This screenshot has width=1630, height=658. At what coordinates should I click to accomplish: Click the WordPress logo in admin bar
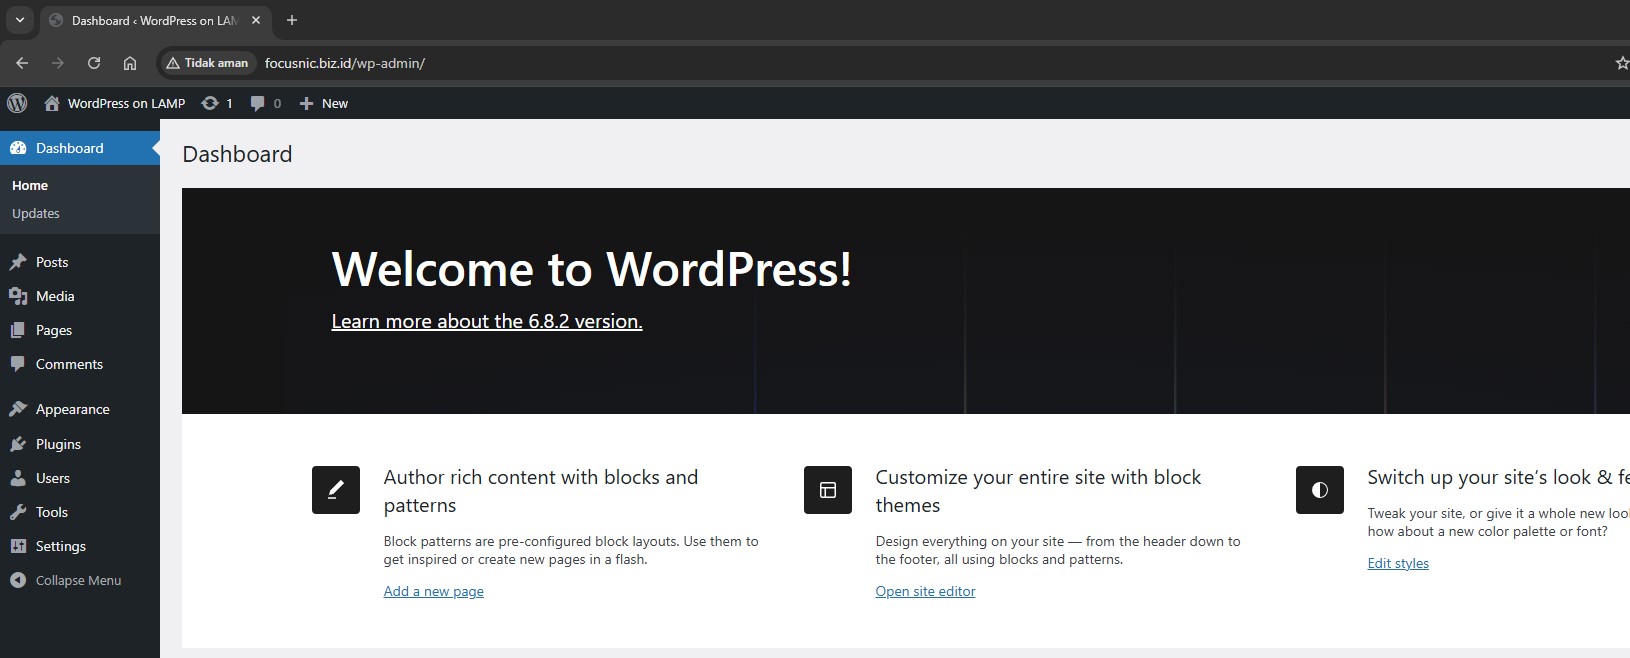(17, 103)
